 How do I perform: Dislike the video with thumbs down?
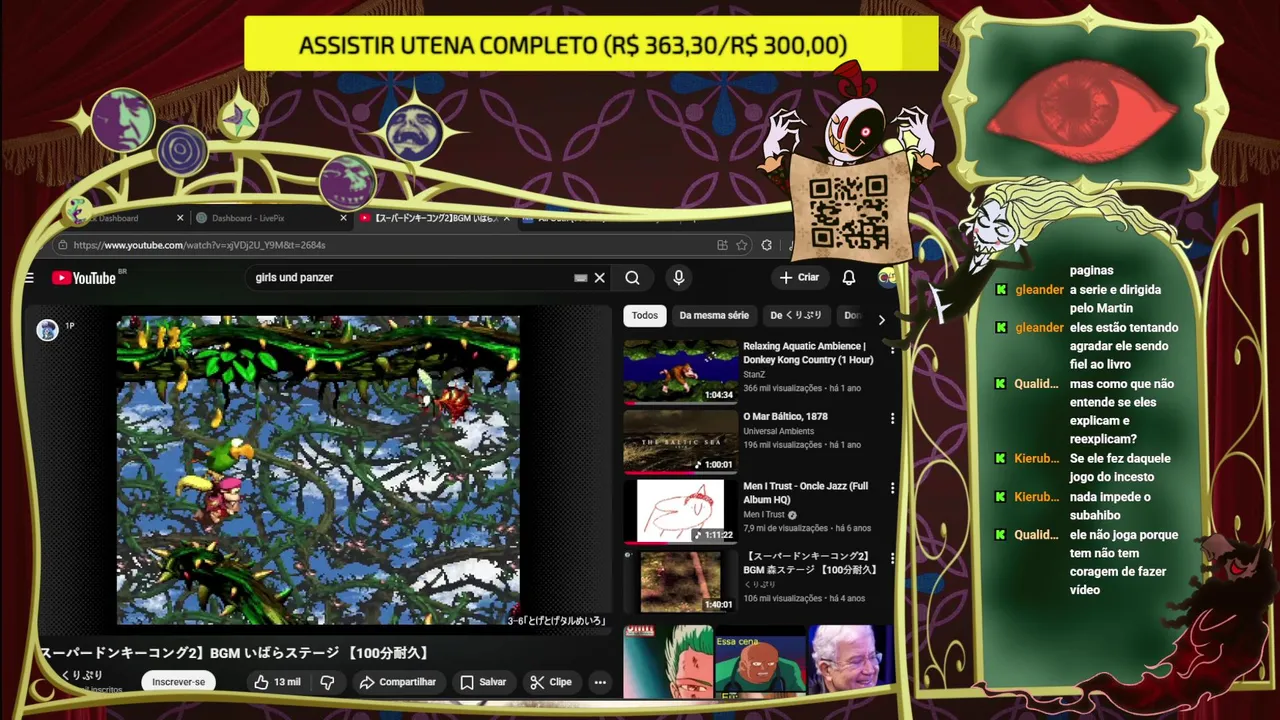pos(327,682)
